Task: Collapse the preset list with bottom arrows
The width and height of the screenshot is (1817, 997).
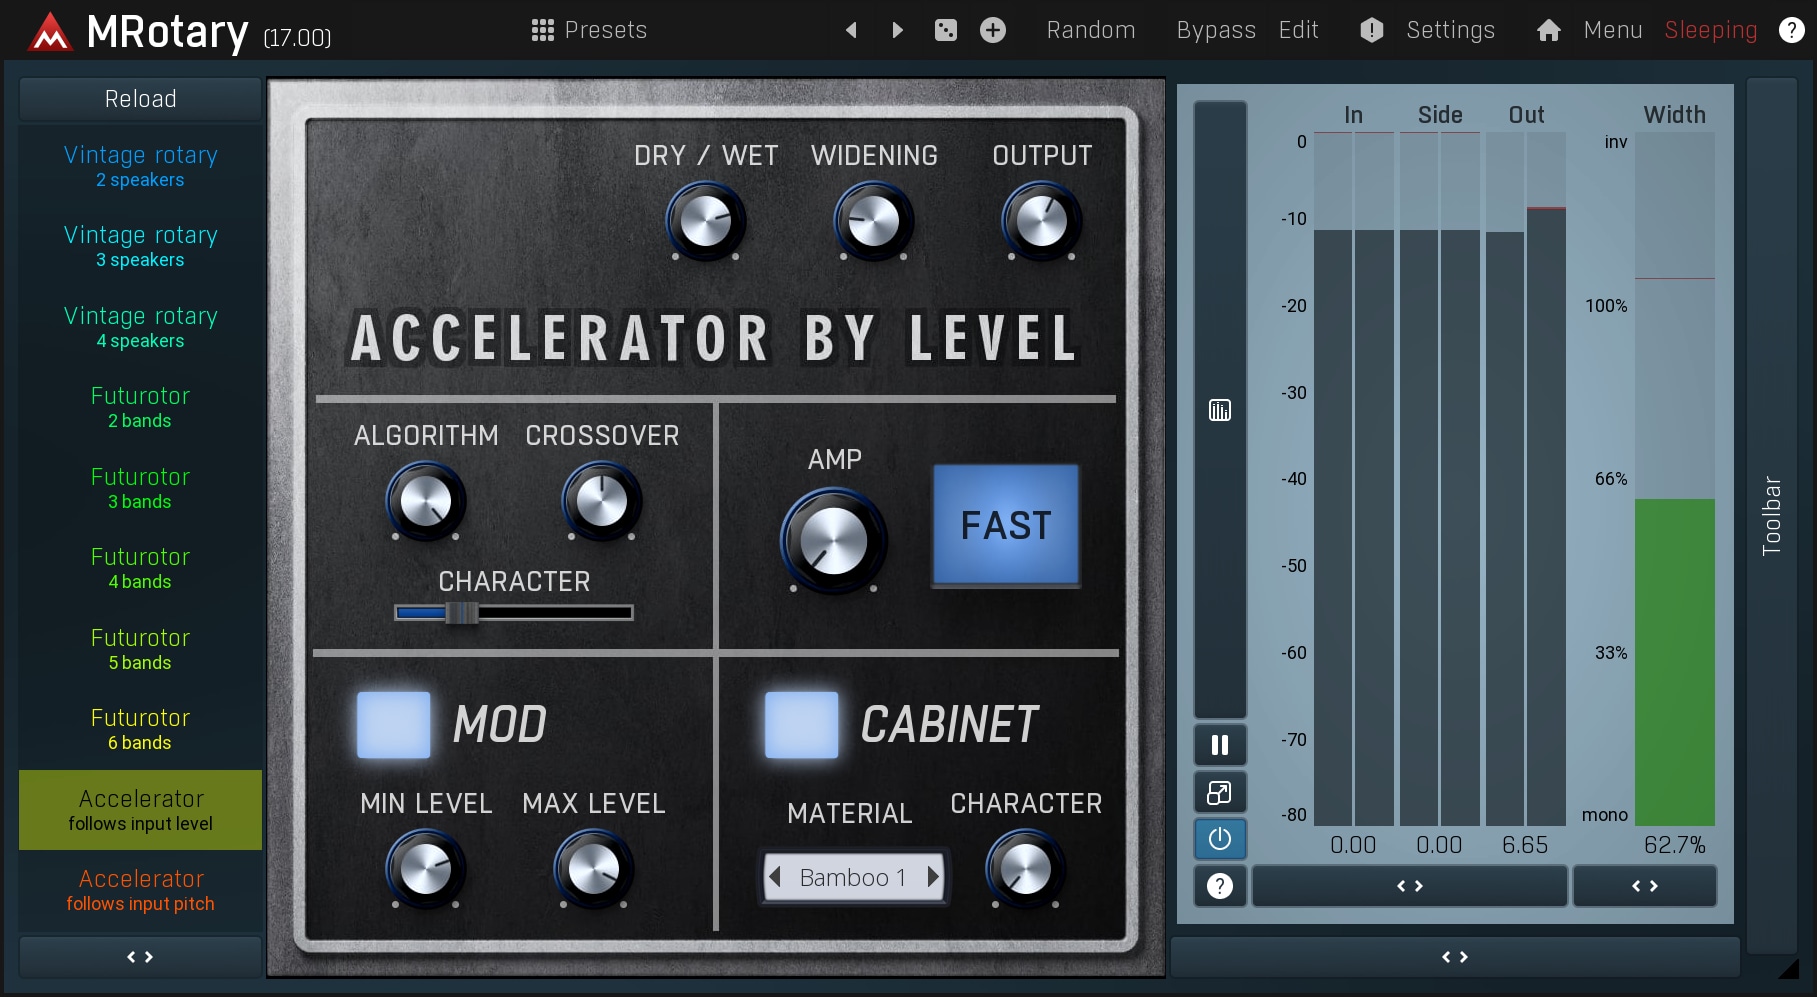Action: 140,957
